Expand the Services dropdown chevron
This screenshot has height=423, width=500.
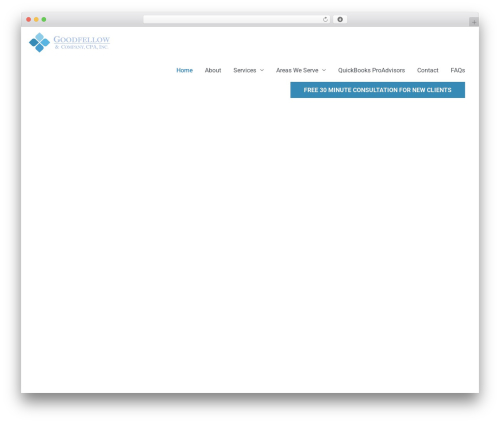pos(262,70)
